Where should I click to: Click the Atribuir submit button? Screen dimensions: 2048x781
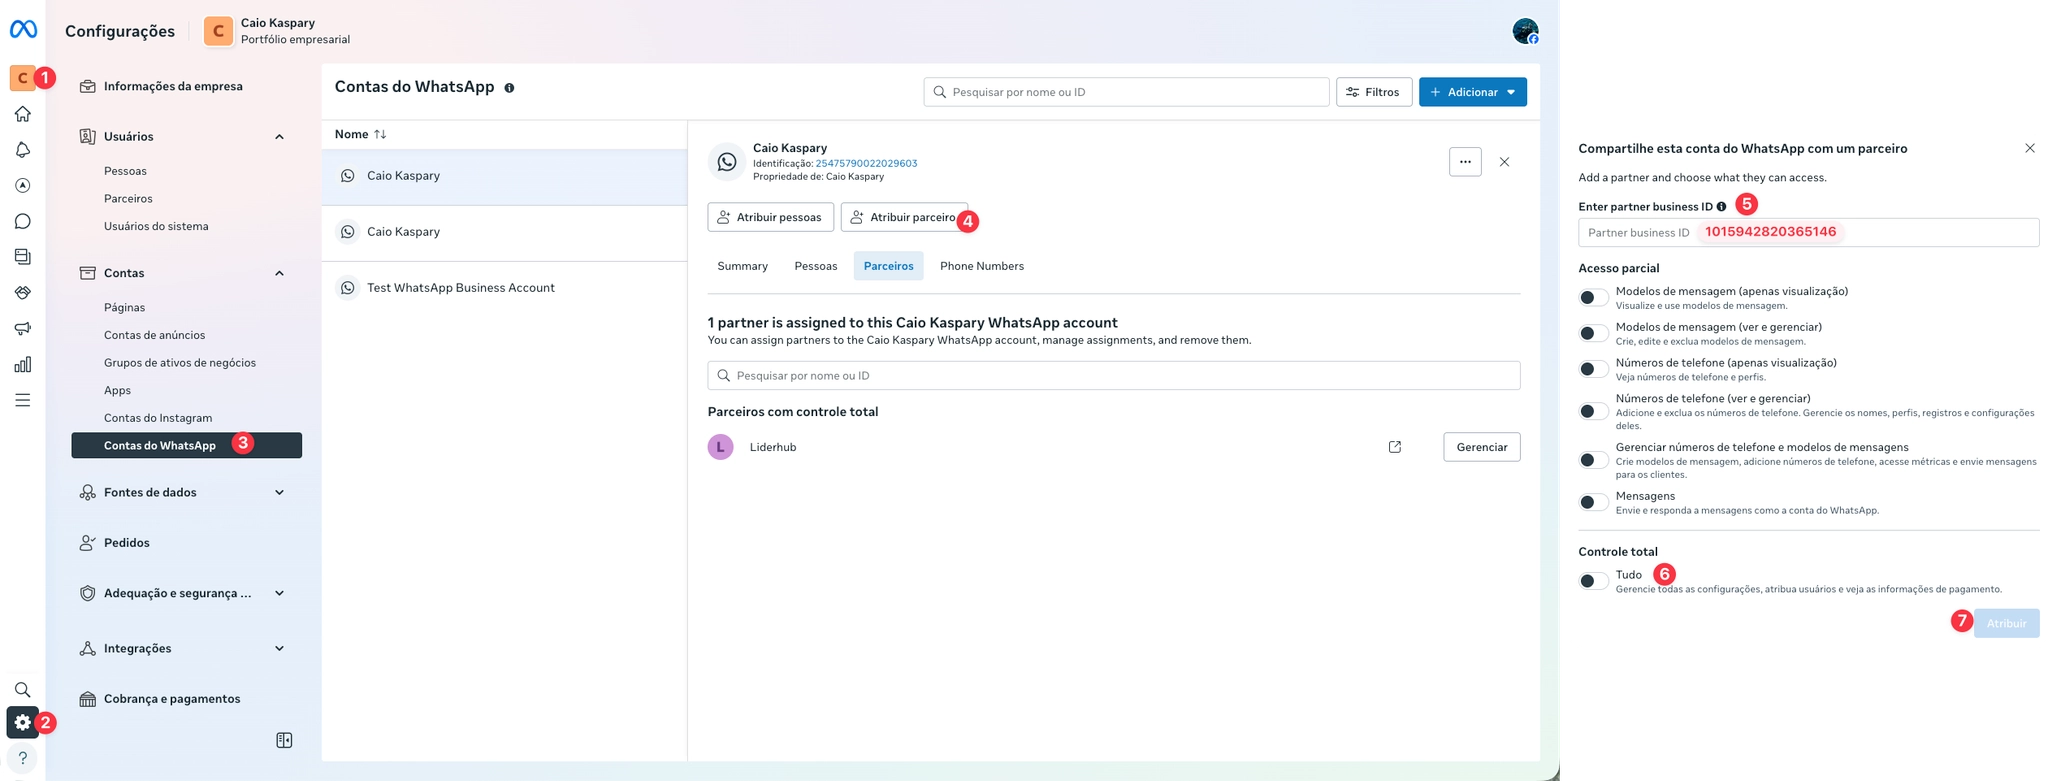tap(2006, 623)
